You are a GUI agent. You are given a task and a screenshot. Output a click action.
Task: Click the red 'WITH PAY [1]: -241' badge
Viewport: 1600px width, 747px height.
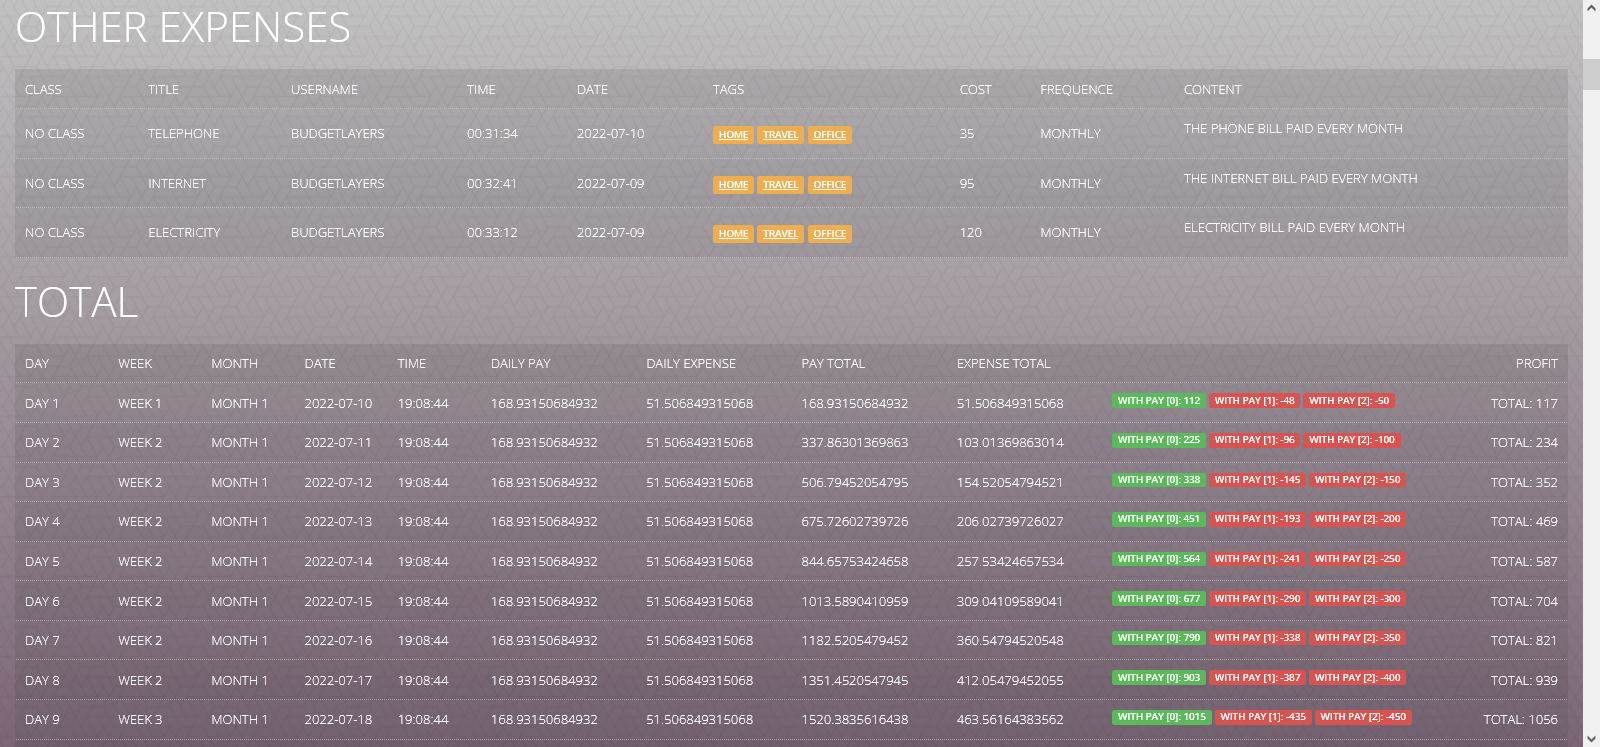[x=1257, y=559]
